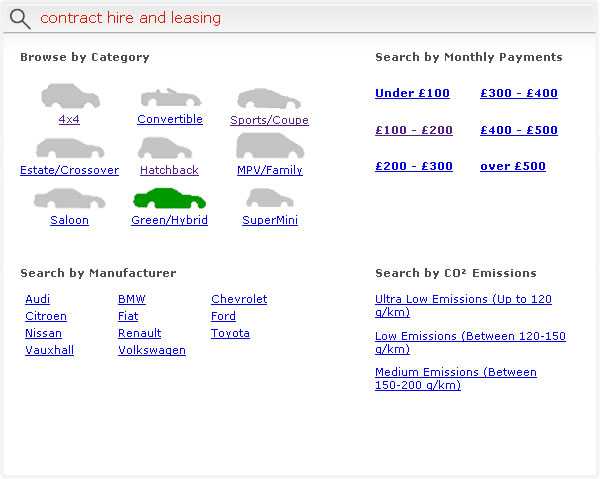Click the SuperMini car silhouette icon
Screen dimensions: 600x479
click(270, 198)
